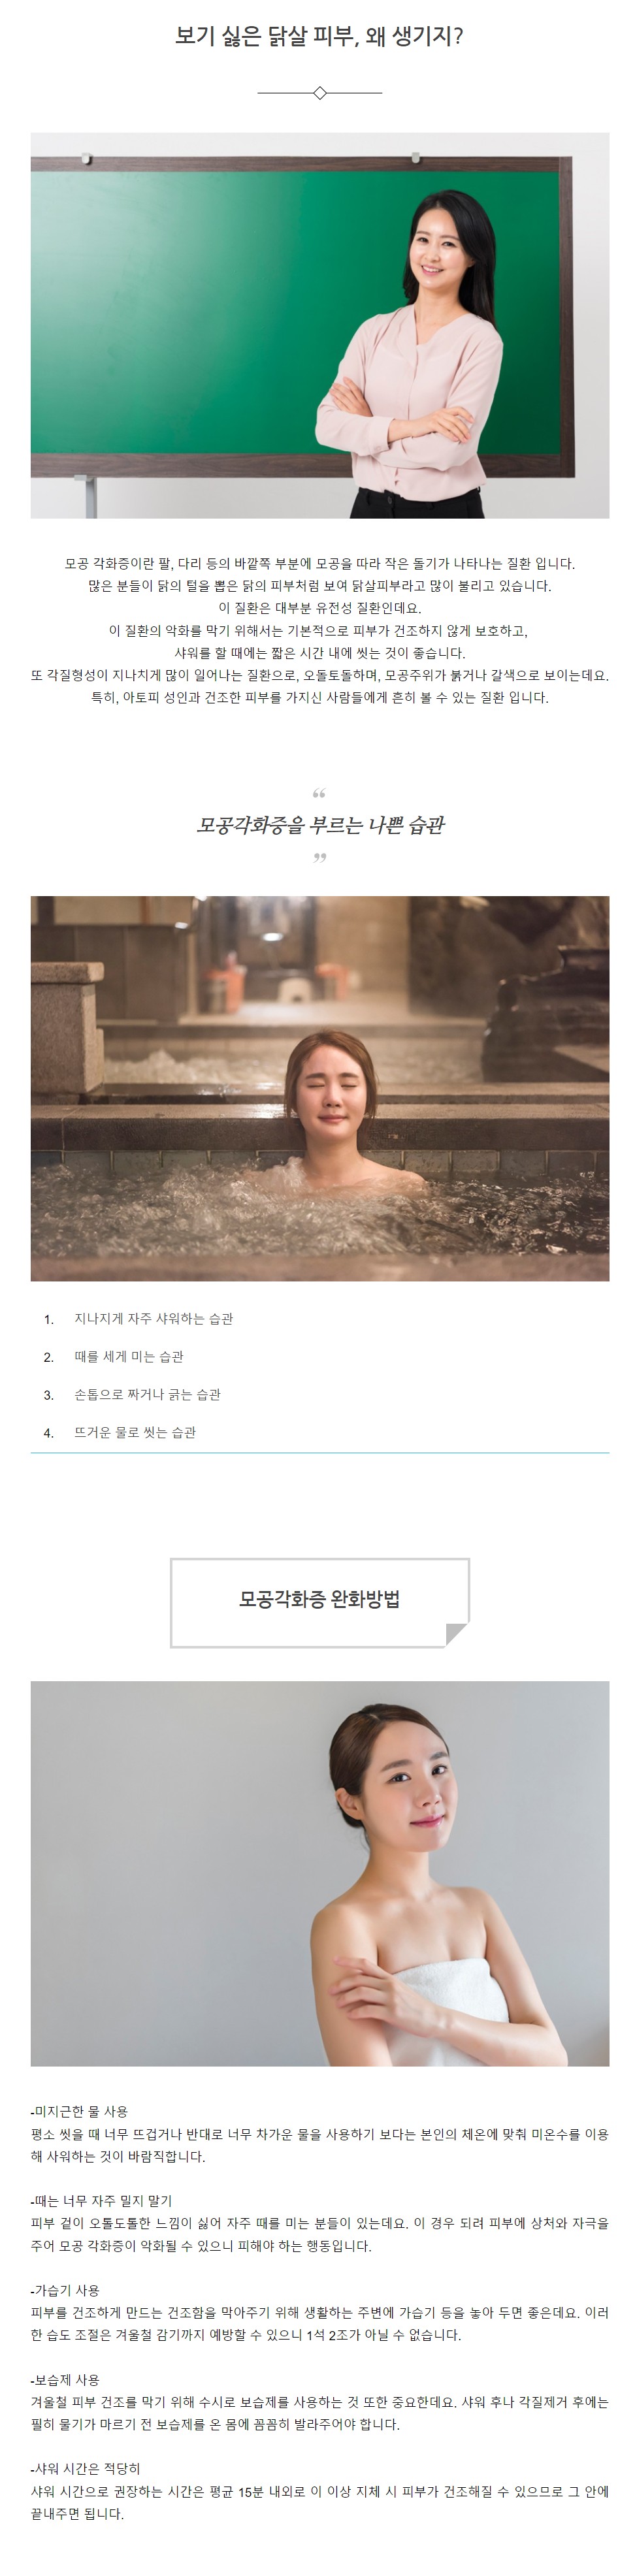This screenshot has height=2576, width=635.
Task: Click the '-보습제 사용' subheading
Action: click(x=66, y=2380)
